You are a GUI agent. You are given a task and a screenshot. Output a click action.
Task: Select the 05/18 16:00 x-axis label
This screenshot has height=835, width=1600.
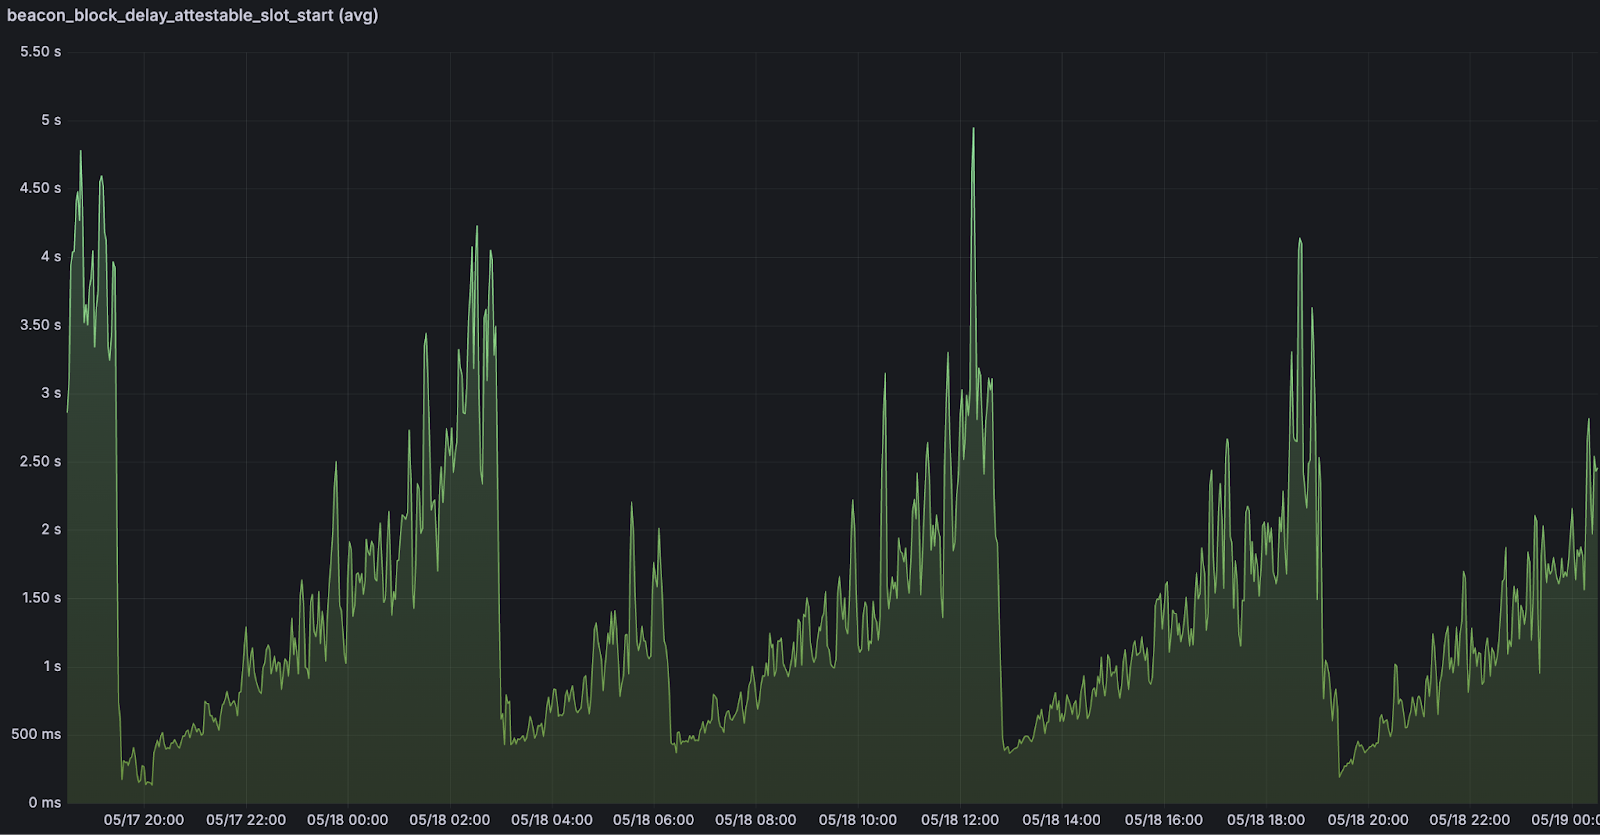point(1163,820)
